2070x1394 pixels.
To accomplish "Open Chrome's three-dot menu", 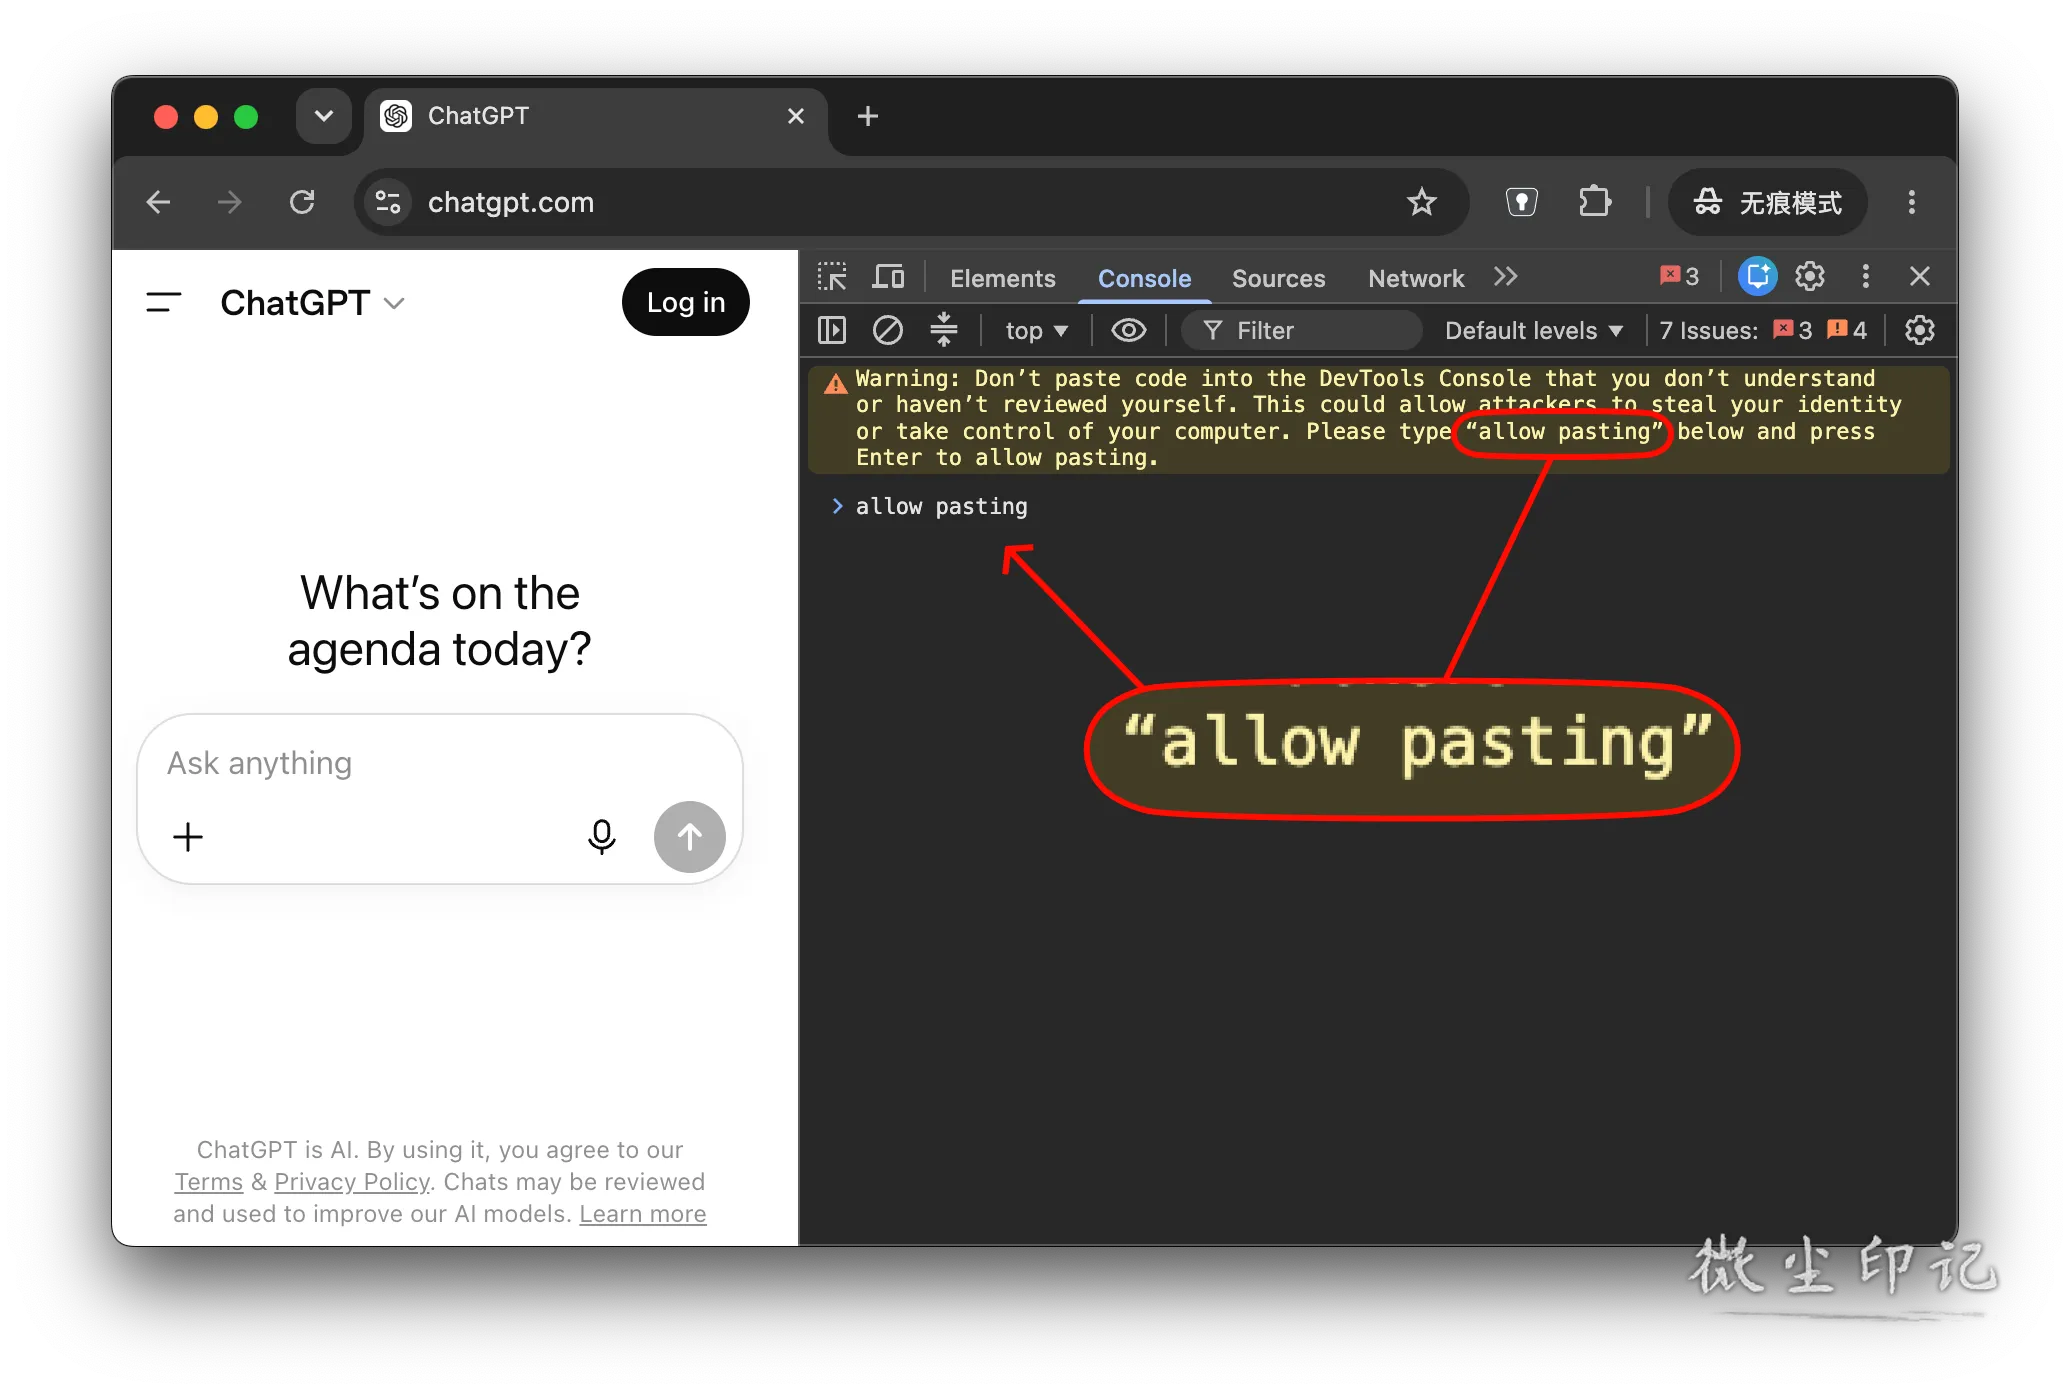I will tap(1911, 203).
